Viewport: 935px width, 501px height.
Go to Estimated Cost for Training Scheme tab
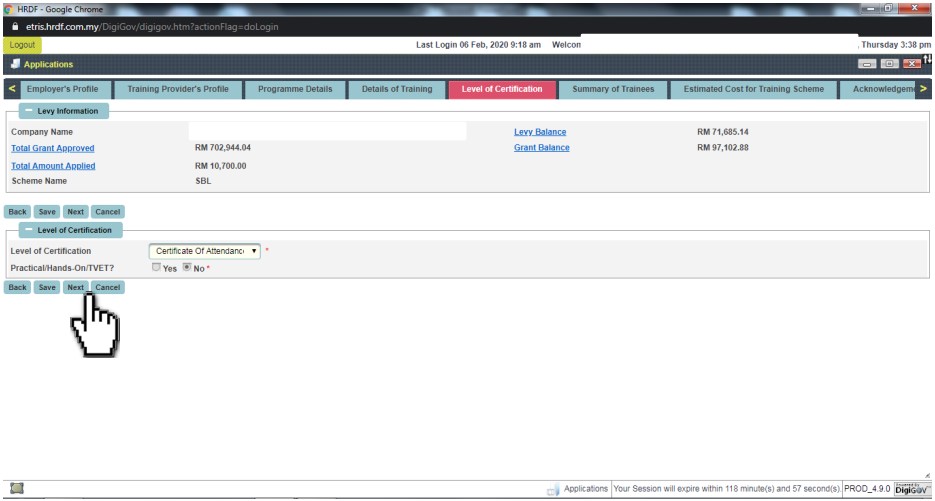pos(753,89)
